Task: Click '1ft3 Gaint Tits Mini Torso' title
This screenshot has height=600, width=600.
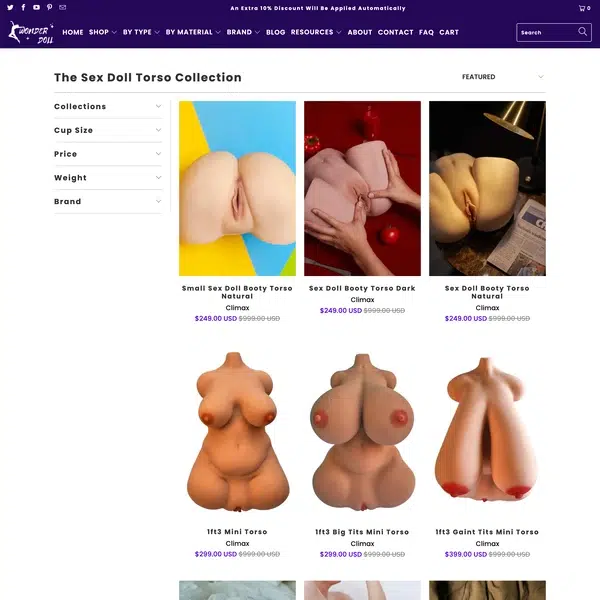Action: 487,532
